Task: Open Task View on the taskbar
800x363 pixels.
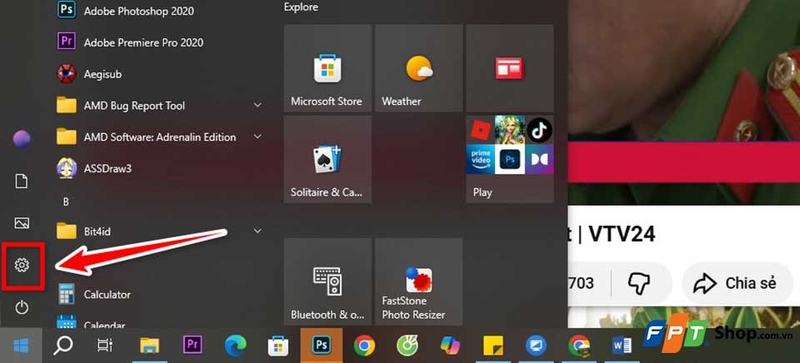Action: pyautogui.click(x=105, y=346)
